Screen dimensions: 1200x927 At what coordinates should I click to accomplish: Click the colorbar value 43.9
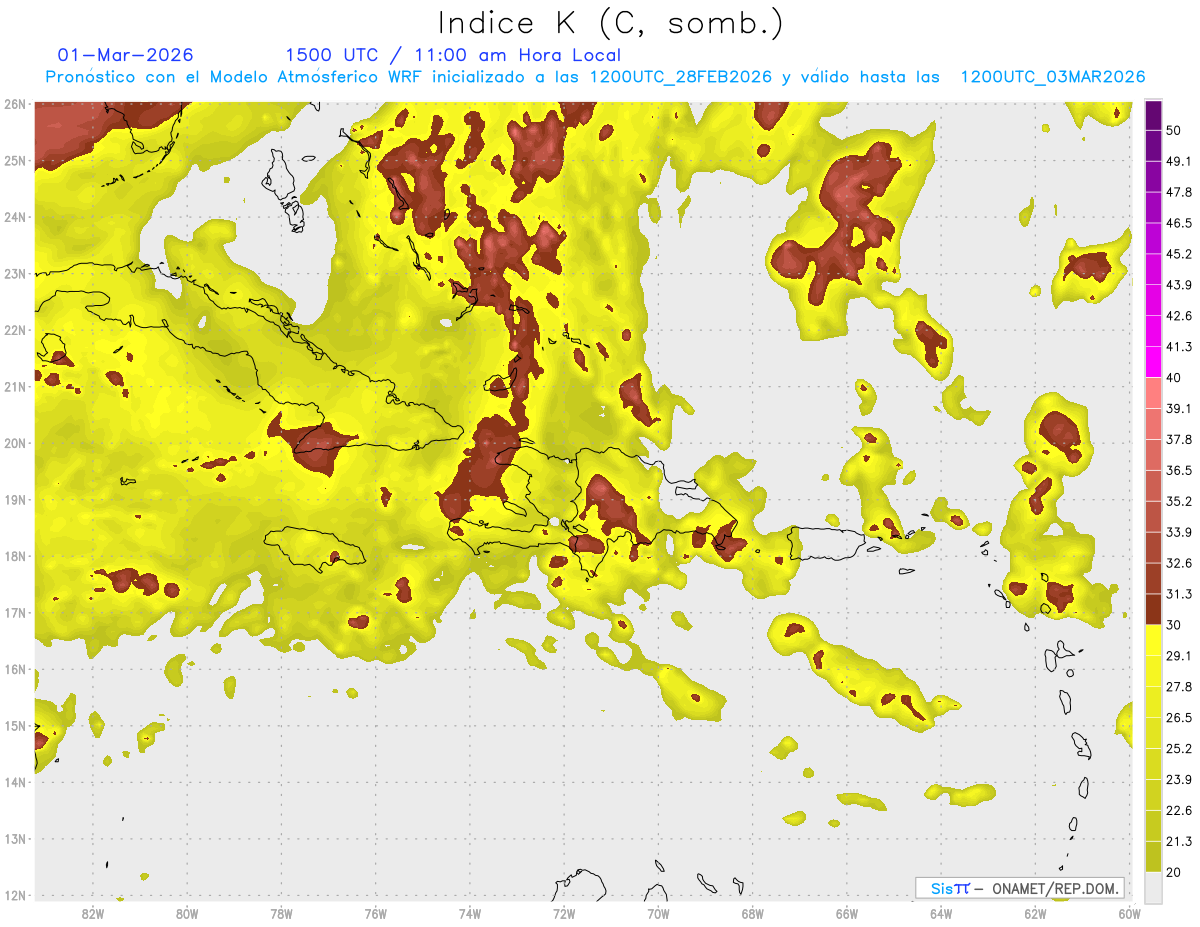tap(1179, 285)
